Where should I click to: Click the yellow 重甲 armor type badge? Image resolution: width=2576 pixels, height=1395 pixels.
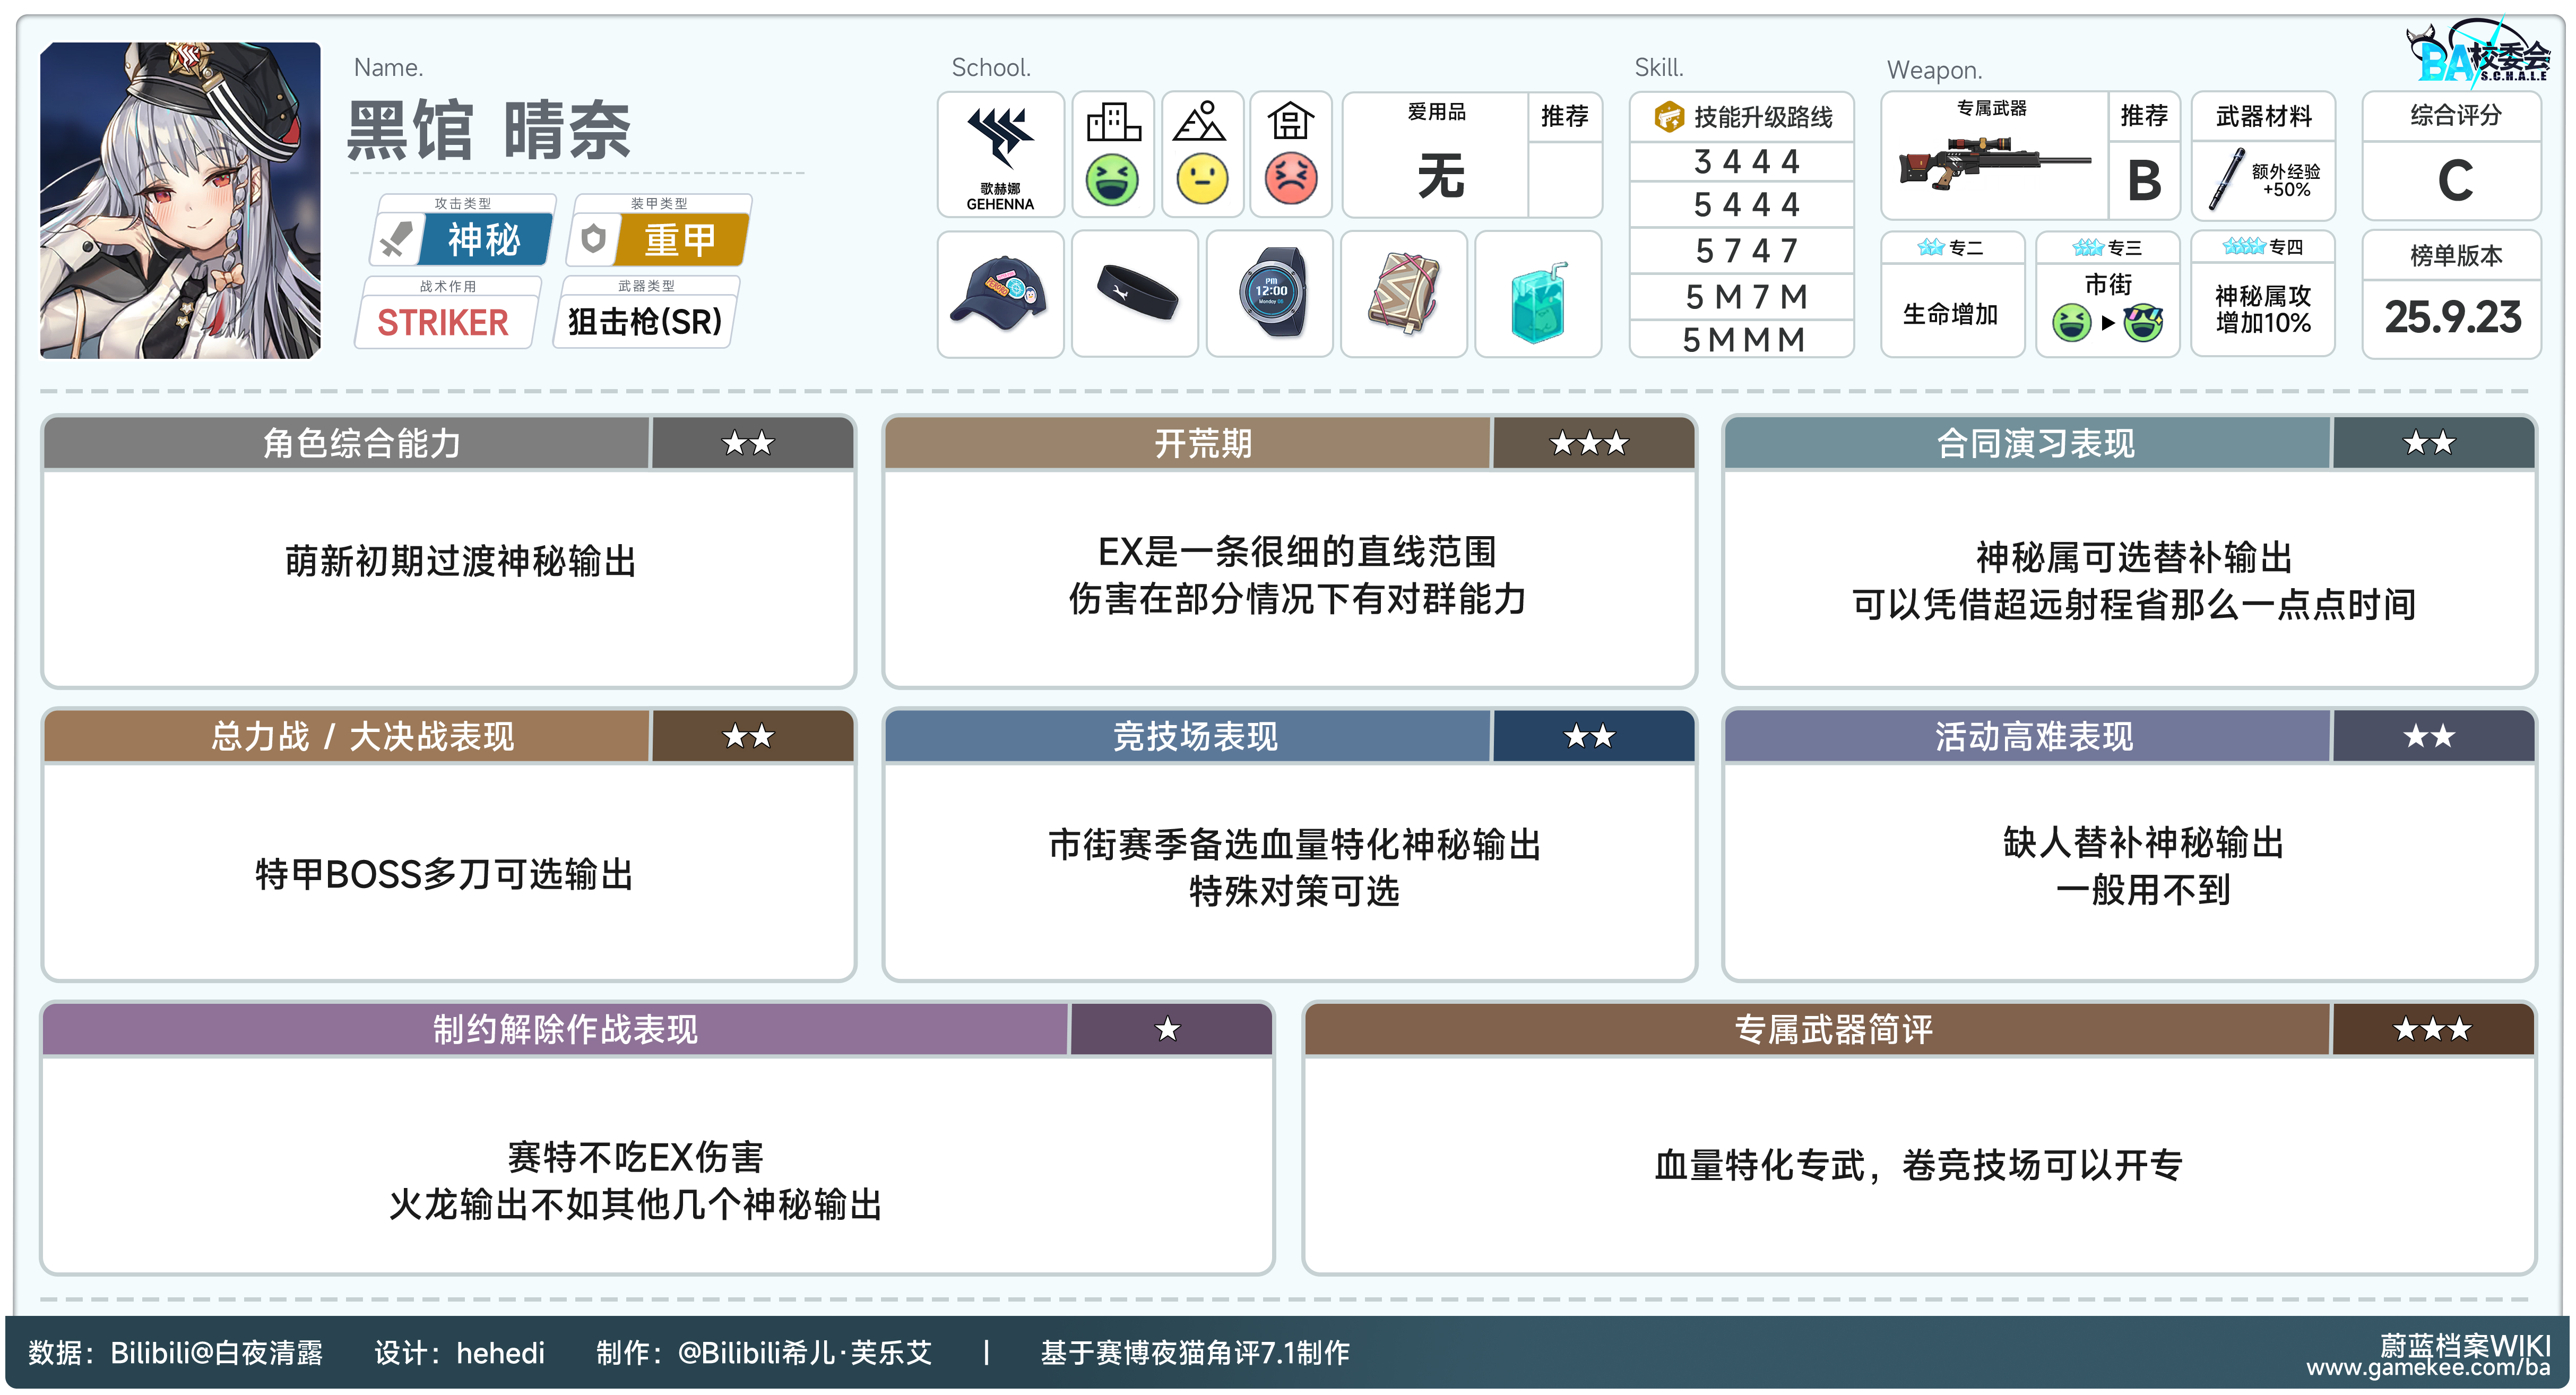click(680, 240)
